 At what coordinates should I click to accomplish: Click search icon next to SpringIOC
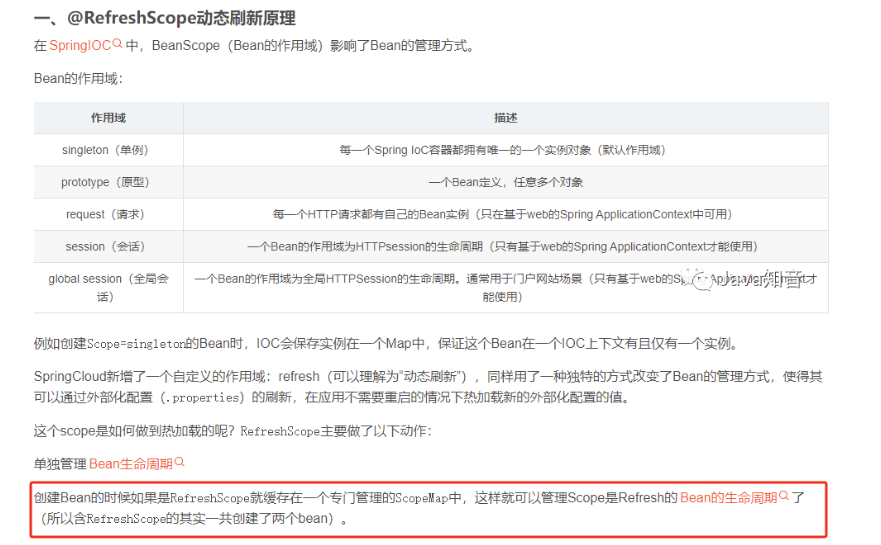(117, 43)
